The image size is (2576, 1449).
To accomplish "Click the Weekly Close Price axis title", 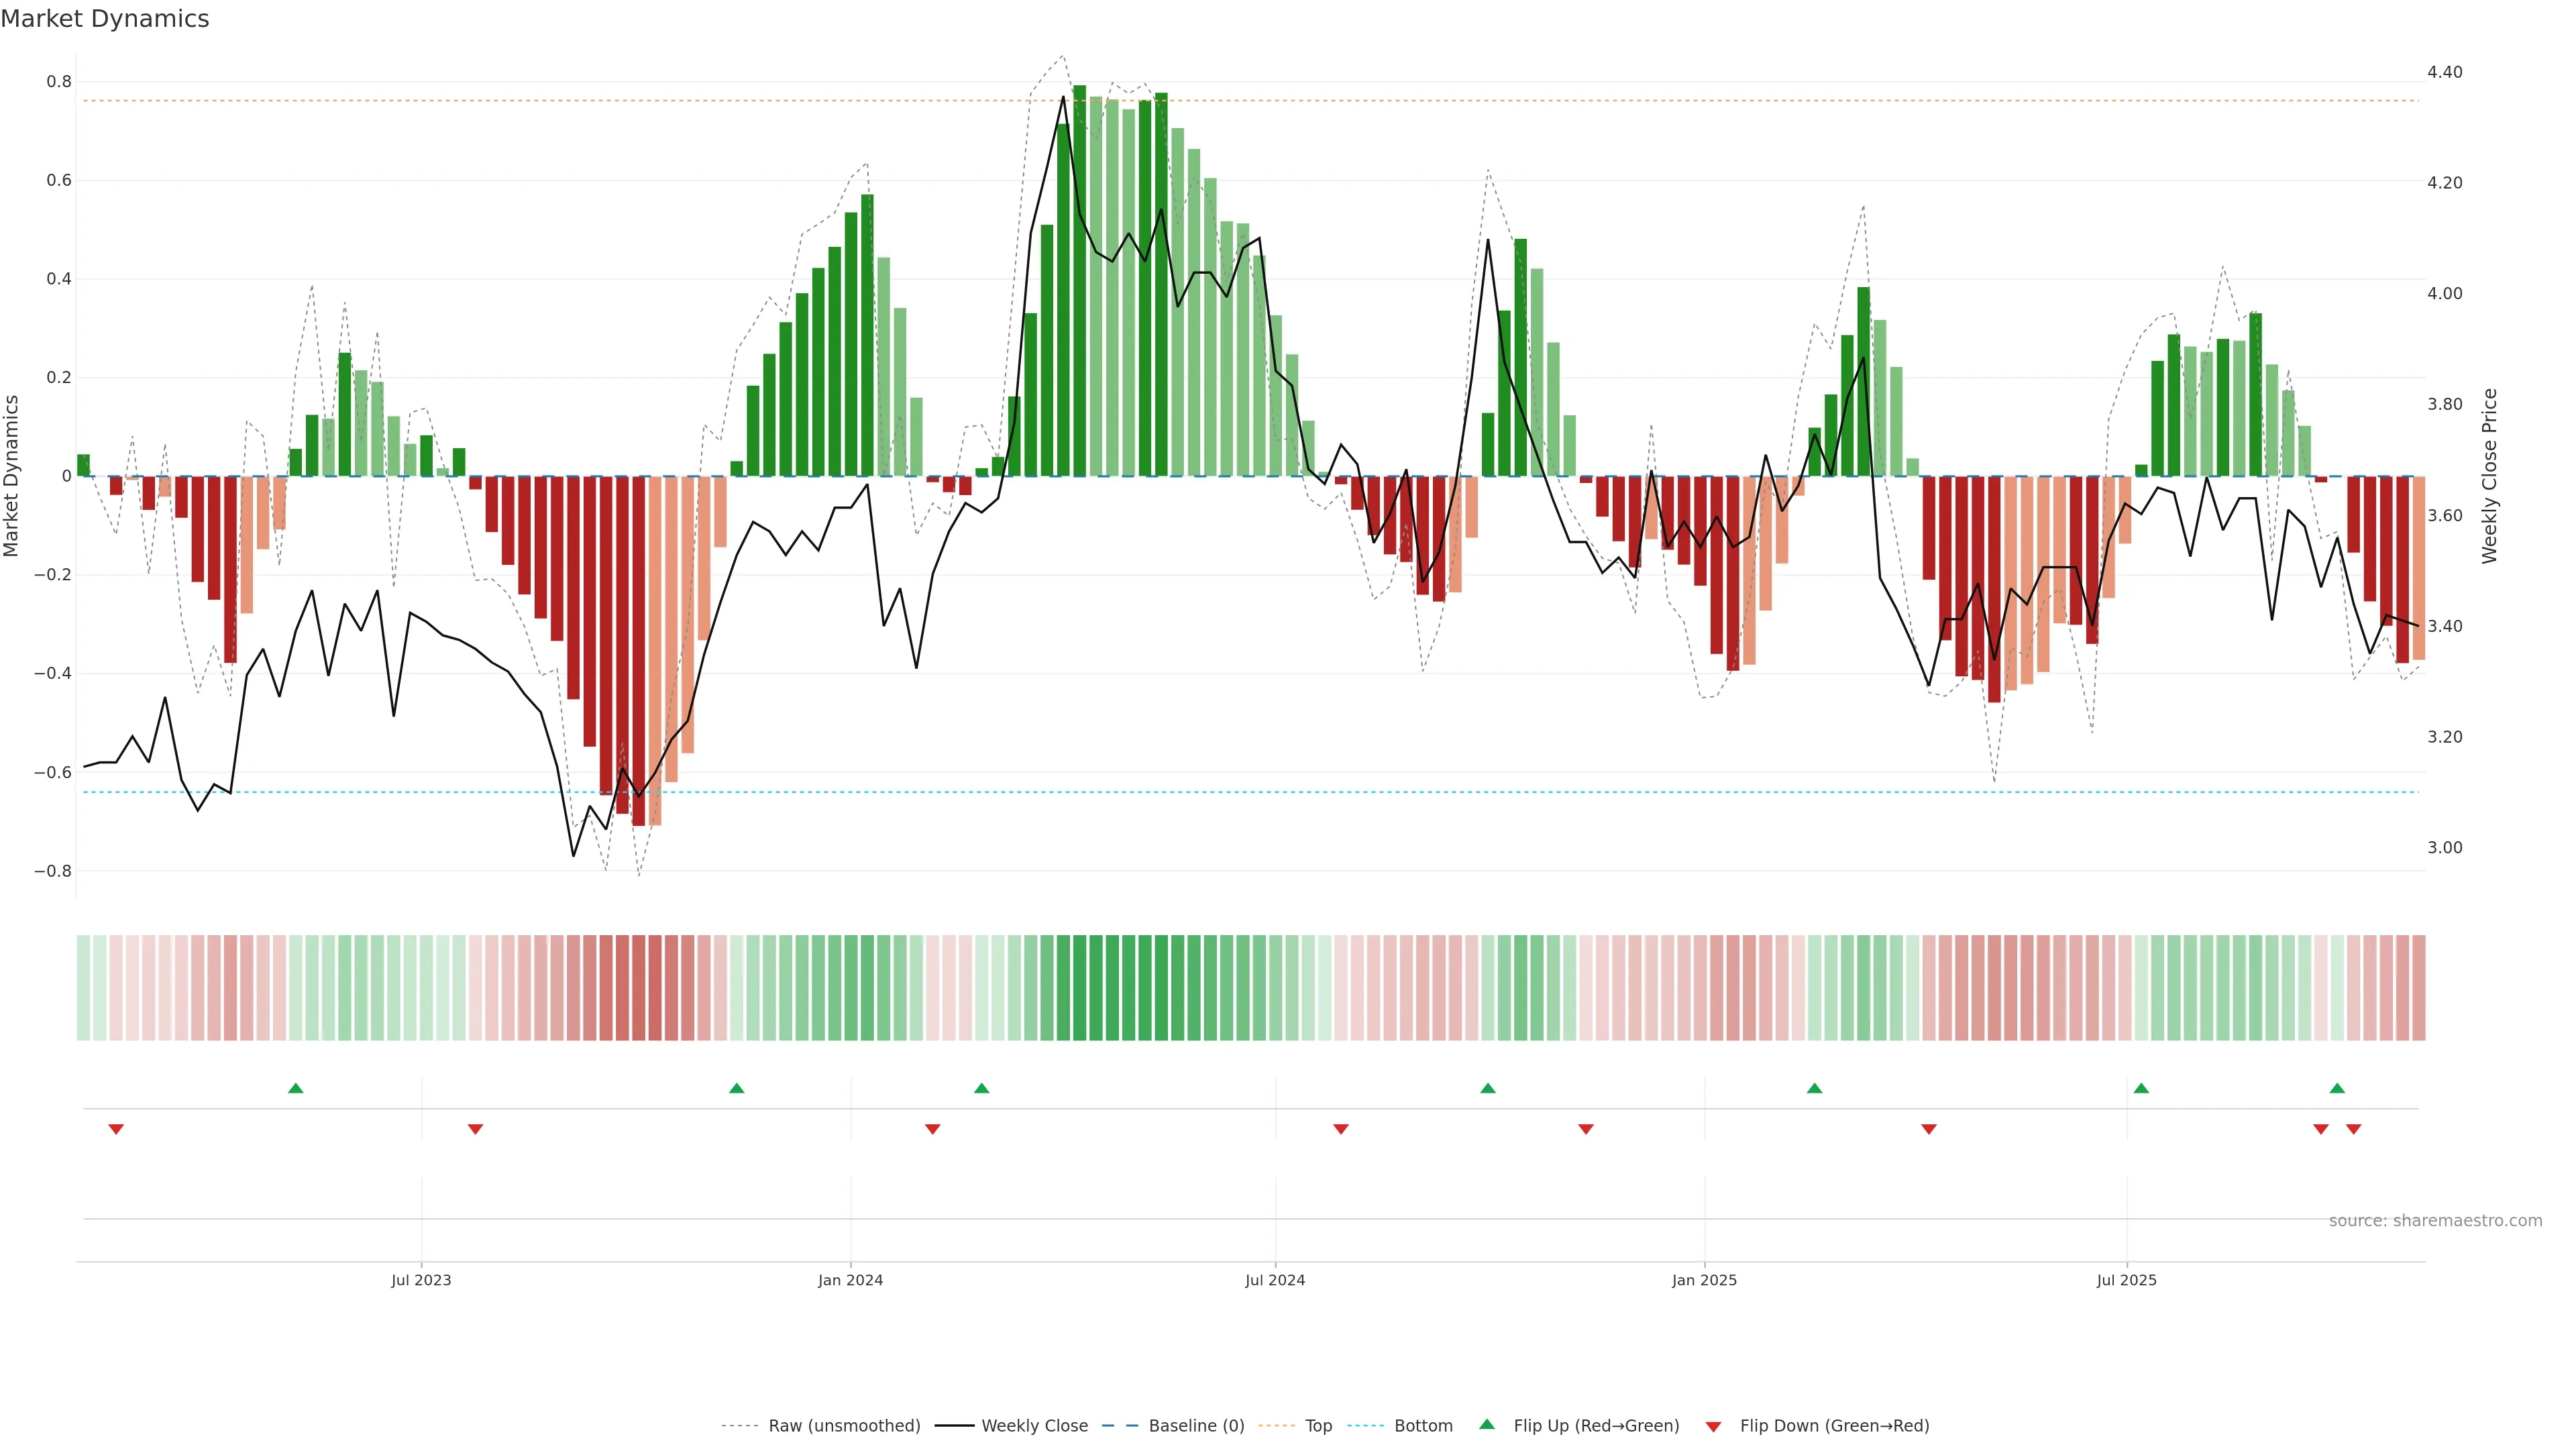I will coord(2489,476).
